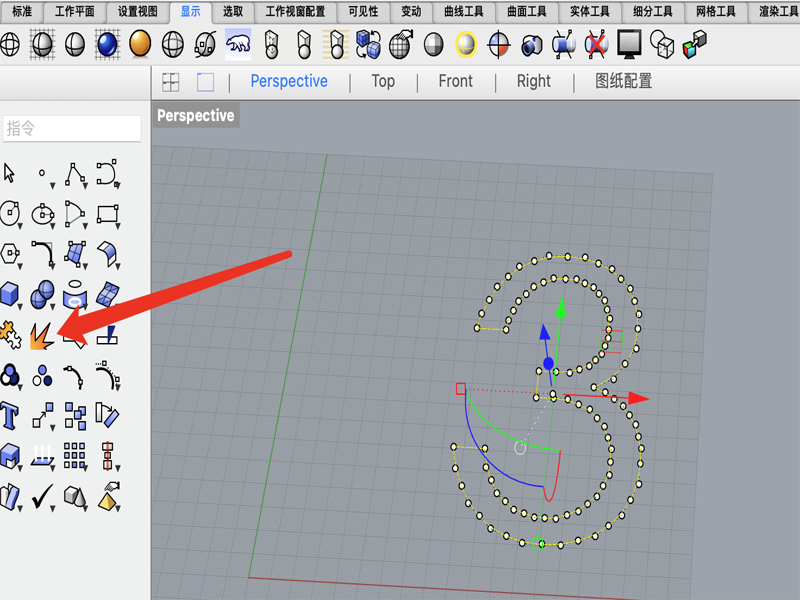Open the 工作视窗配置 toolbar tab
Viewport: 800px width, 600px height.
[x=295, y=11]
